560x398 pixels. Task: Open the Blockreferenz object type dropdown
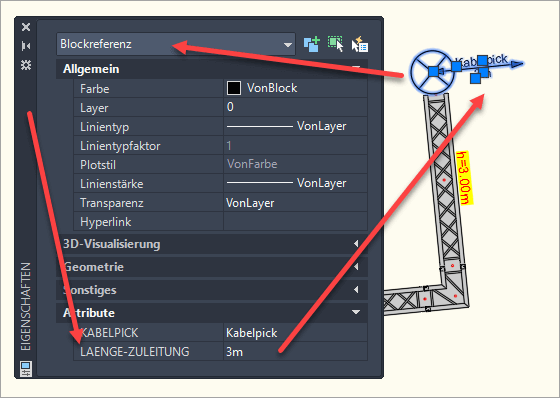176,44
